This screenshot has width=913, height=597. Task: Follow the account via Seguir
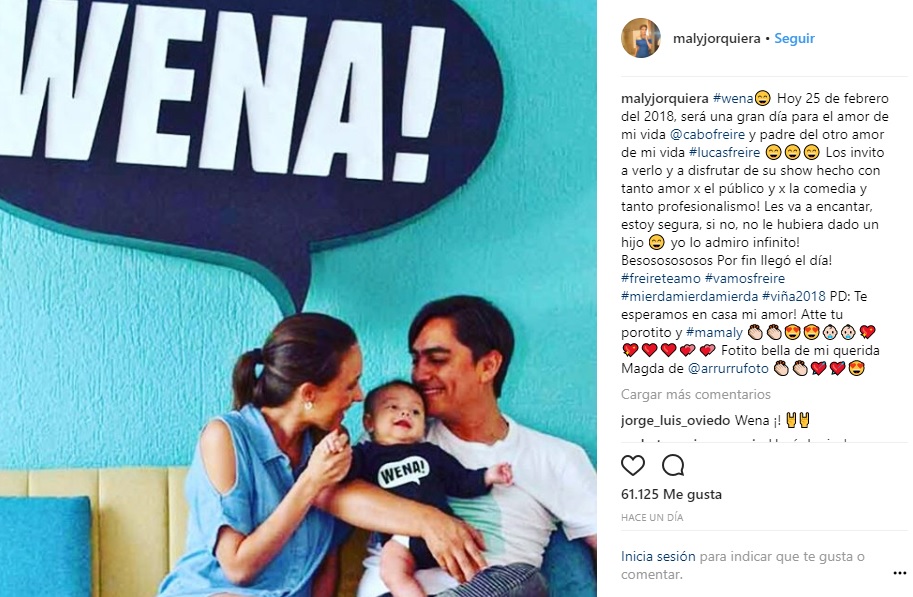click(x=794, y=38)
